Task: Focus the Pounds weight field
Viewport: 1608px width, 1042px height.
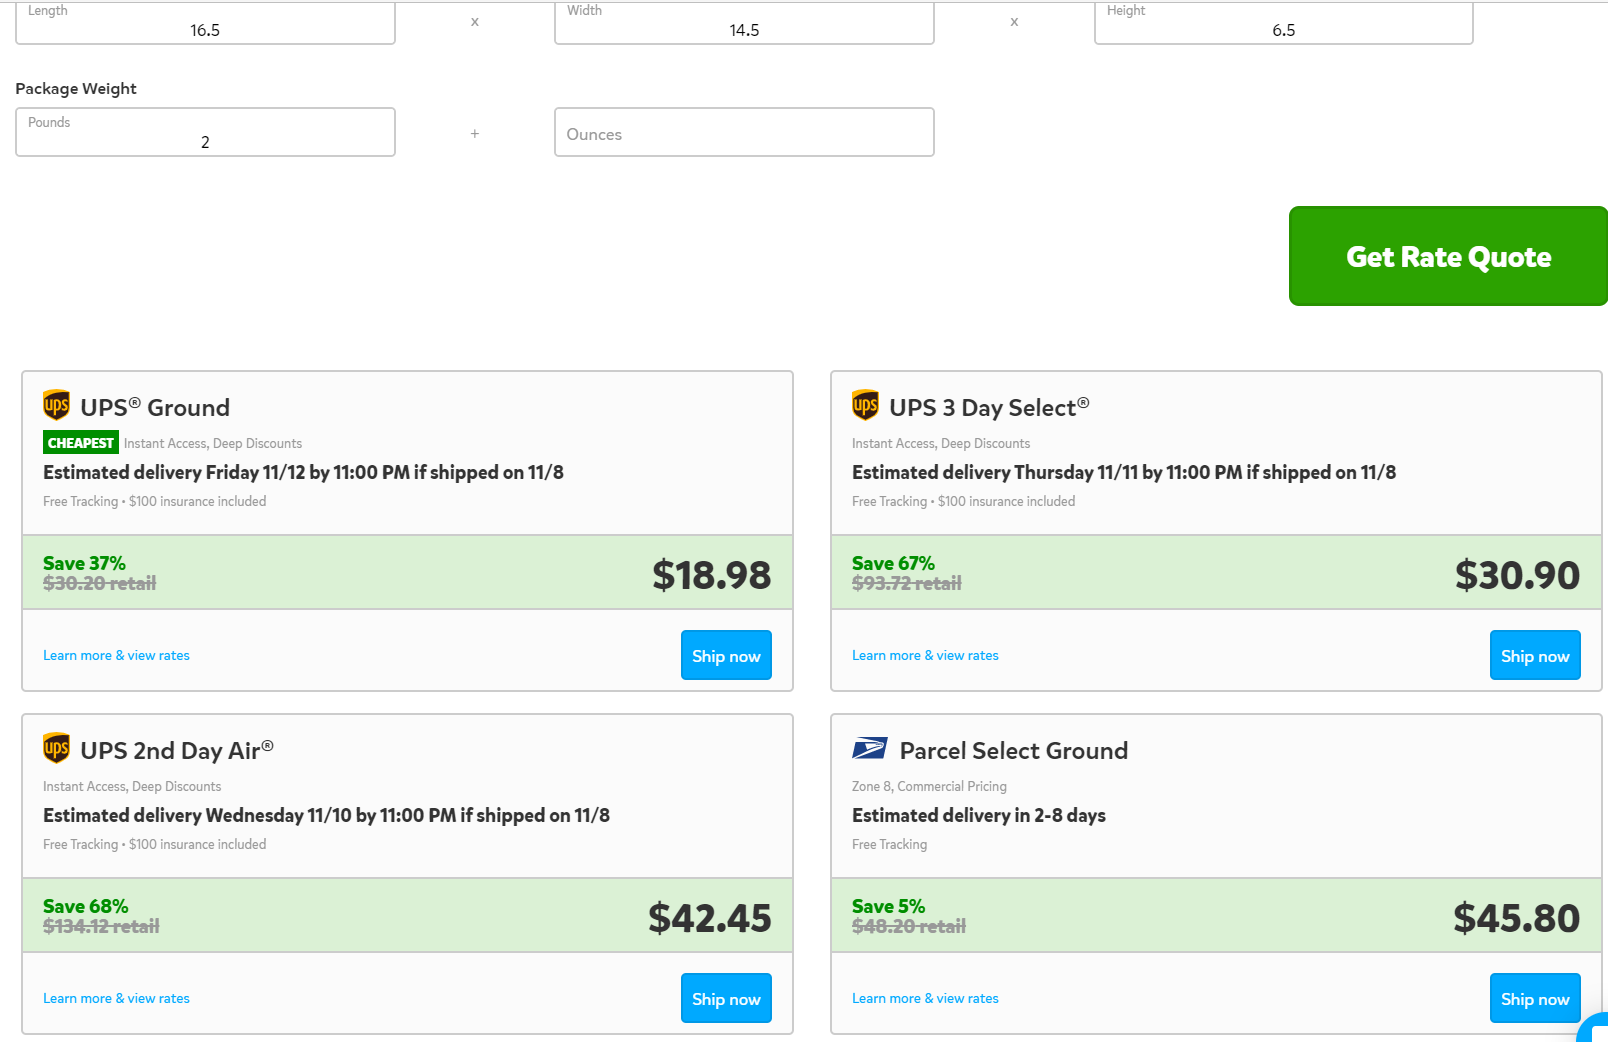Action: pos(205,132)
